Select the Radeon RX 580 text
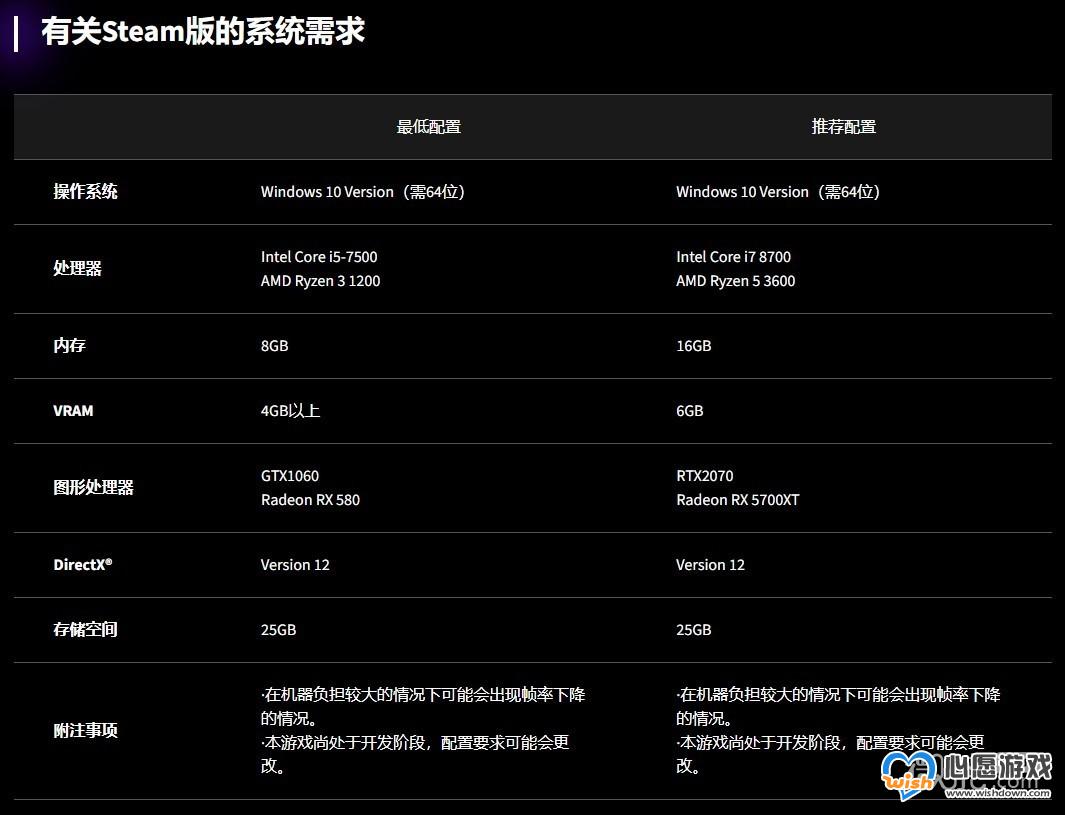The width and height of the screenshot is (1065, 815). 310,500
